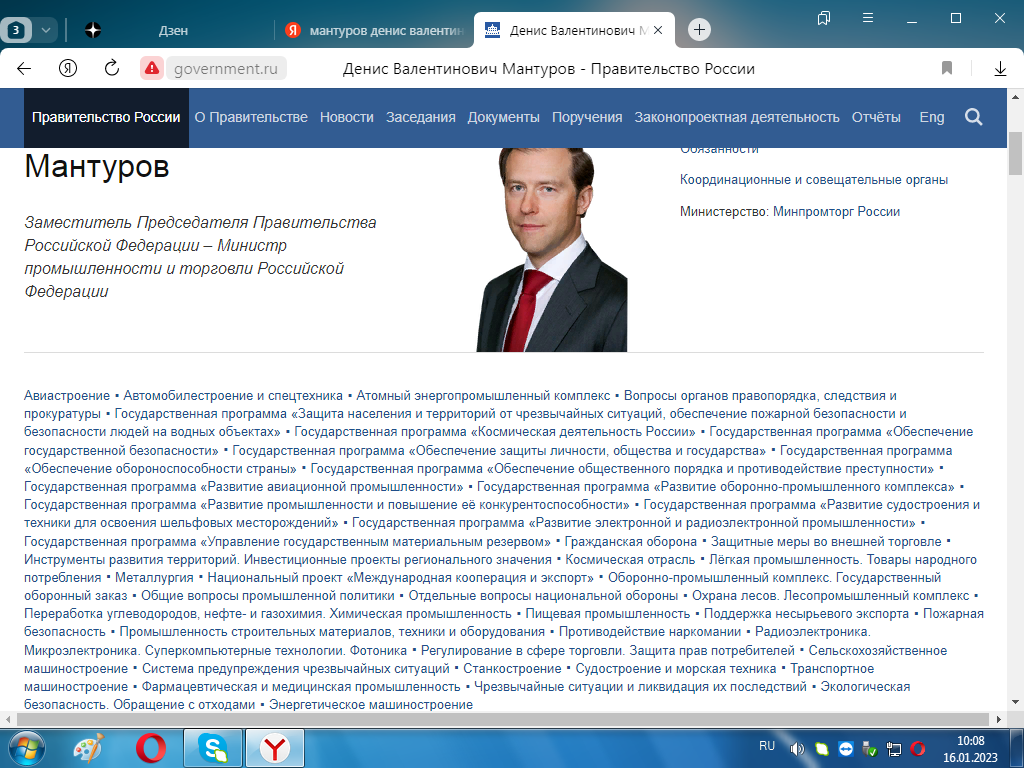The image size is (1024, 768).
Task: Open the volume control in the tray
Action: (x=795, y=747)
